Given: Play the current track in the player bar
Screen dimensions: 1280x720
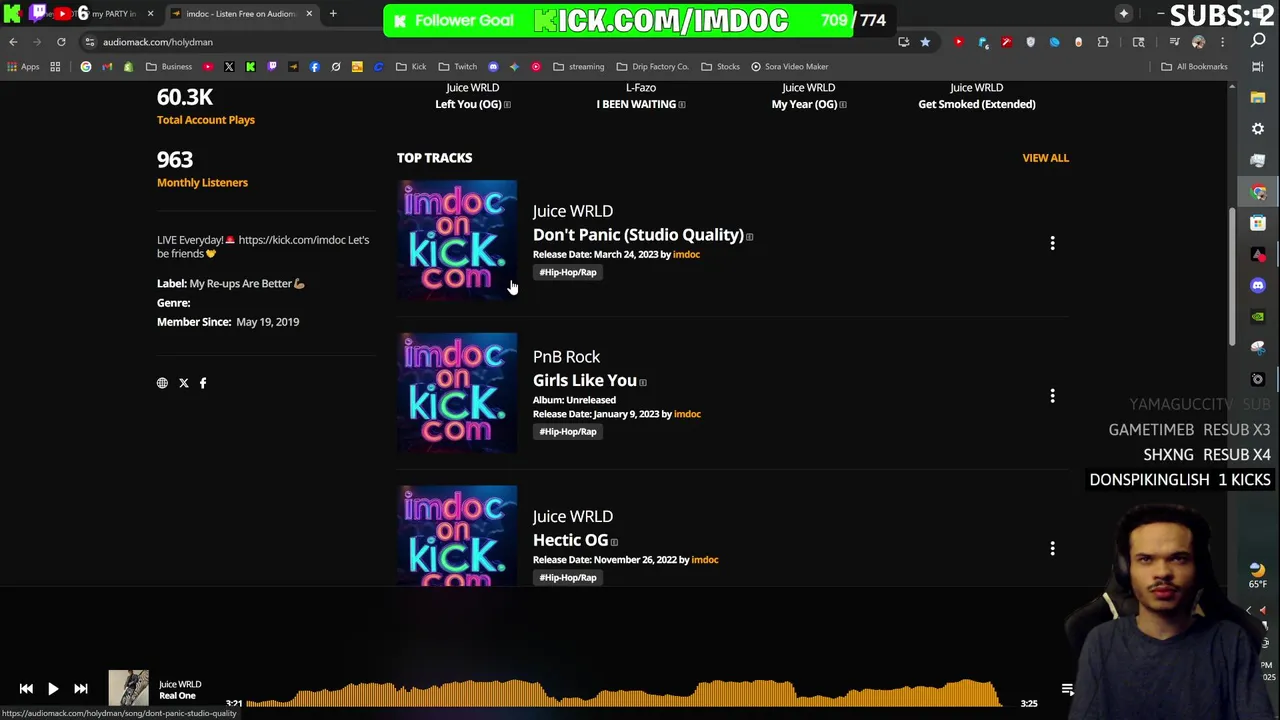Looking at the screenshot, I should tap(53, 689).
